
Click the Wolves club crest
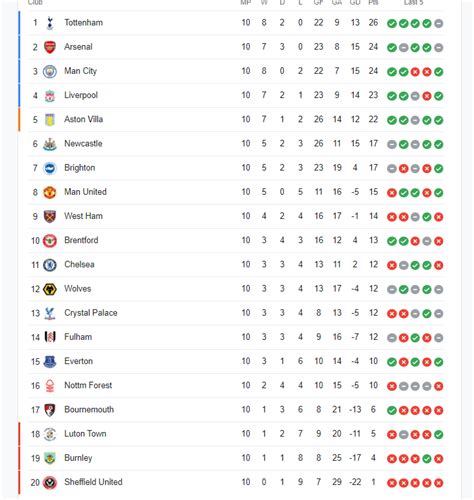coord(50,289)
